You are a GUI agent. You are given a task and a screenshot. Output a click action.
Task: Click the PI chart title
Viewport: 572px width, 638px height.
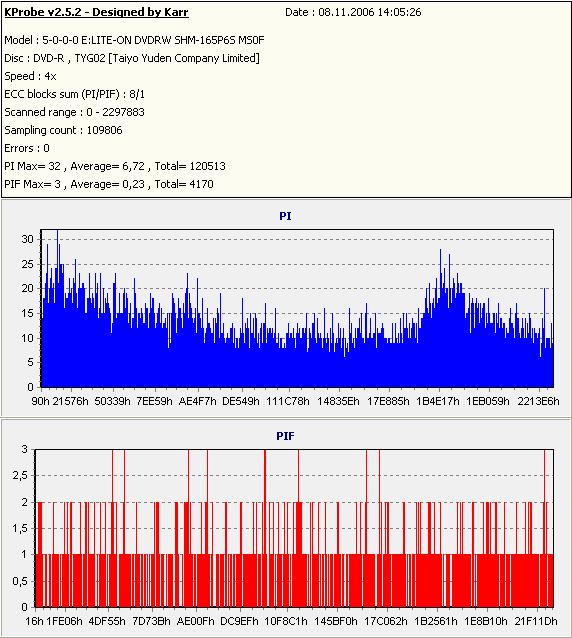tap(285, 216)
